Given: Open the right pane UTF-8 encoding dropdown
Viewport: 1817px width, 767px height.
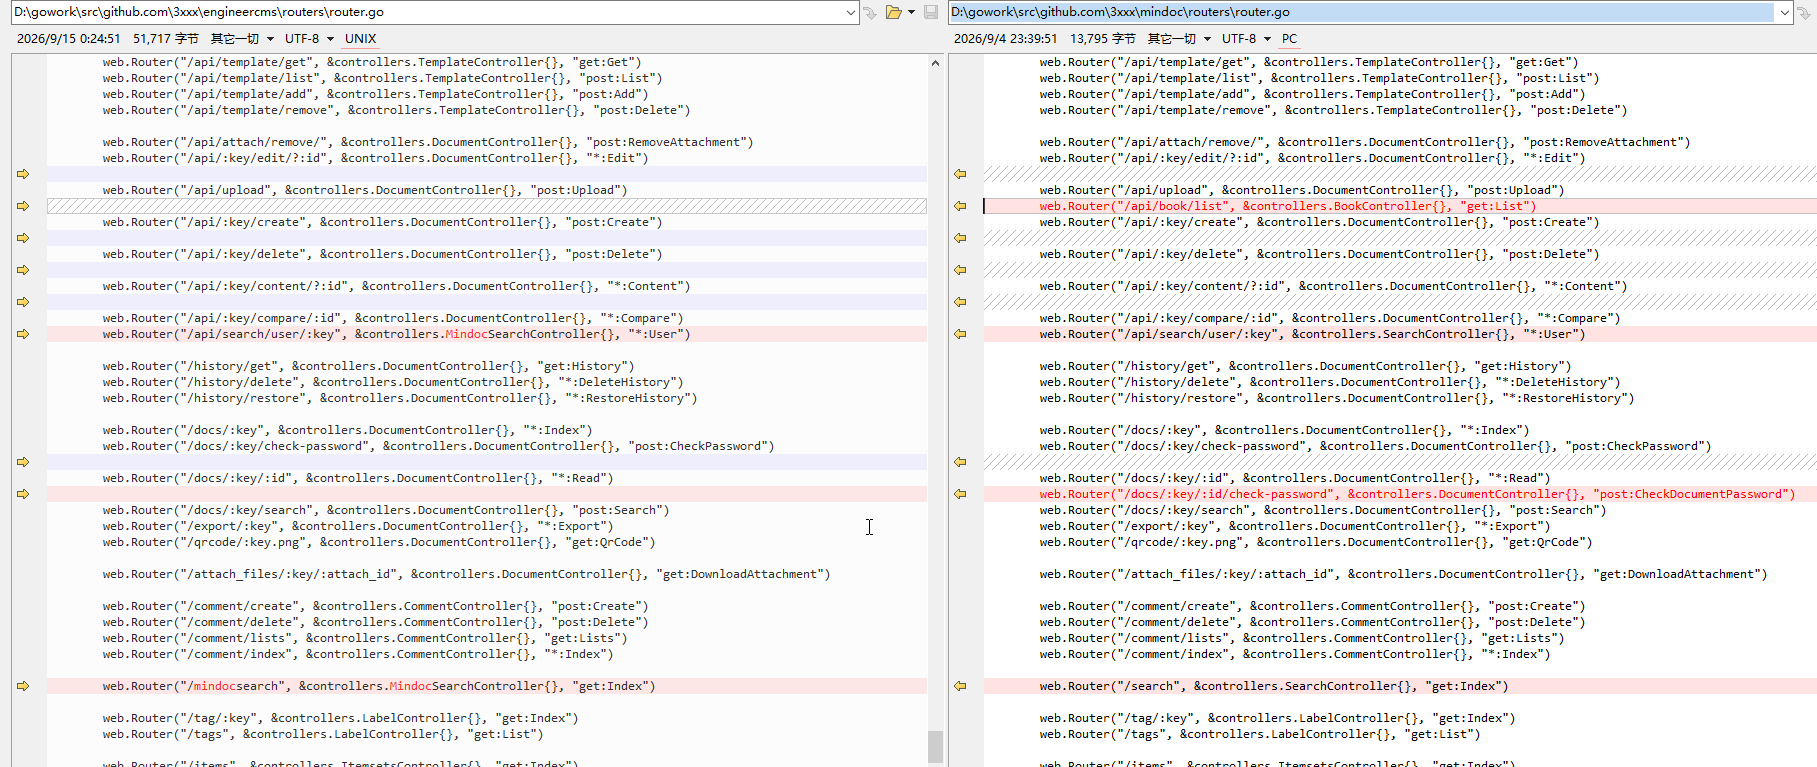Looking at the screenshot, I should point(1246,39).
